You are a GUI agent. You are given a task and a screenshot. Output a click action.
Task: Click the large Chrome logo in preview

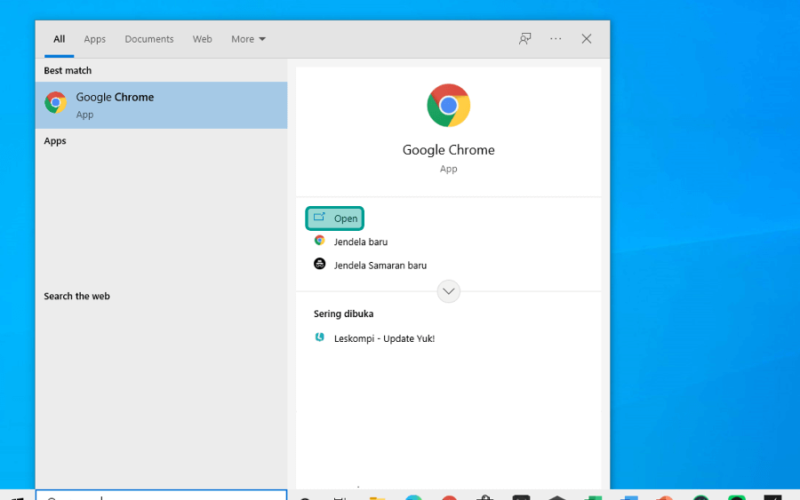(x=448, y=106)
